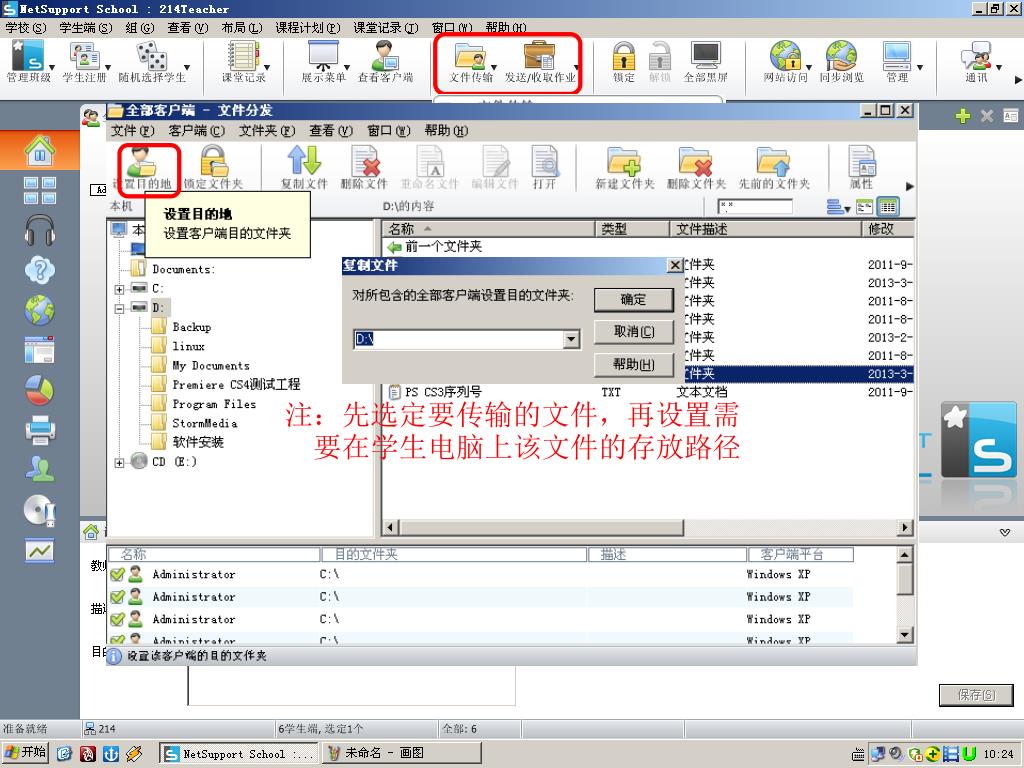Click the Windows 开始 start button
This screenshot has width=1024, height=768.
pyautogui.click(x=26, y=753)
